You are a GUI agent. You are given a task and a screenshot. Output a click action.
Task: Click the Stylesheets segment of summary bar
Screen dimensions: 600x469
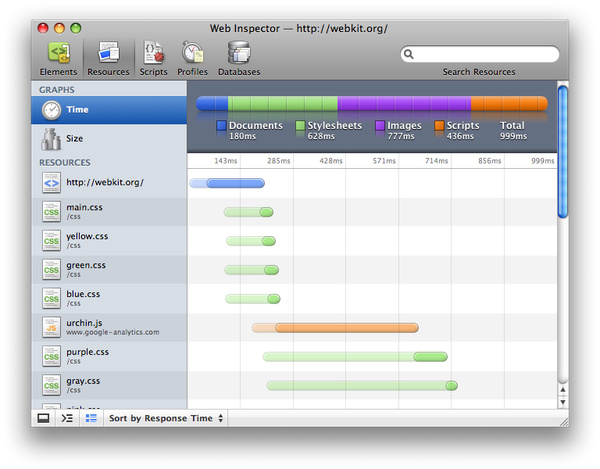pos(283,104)
